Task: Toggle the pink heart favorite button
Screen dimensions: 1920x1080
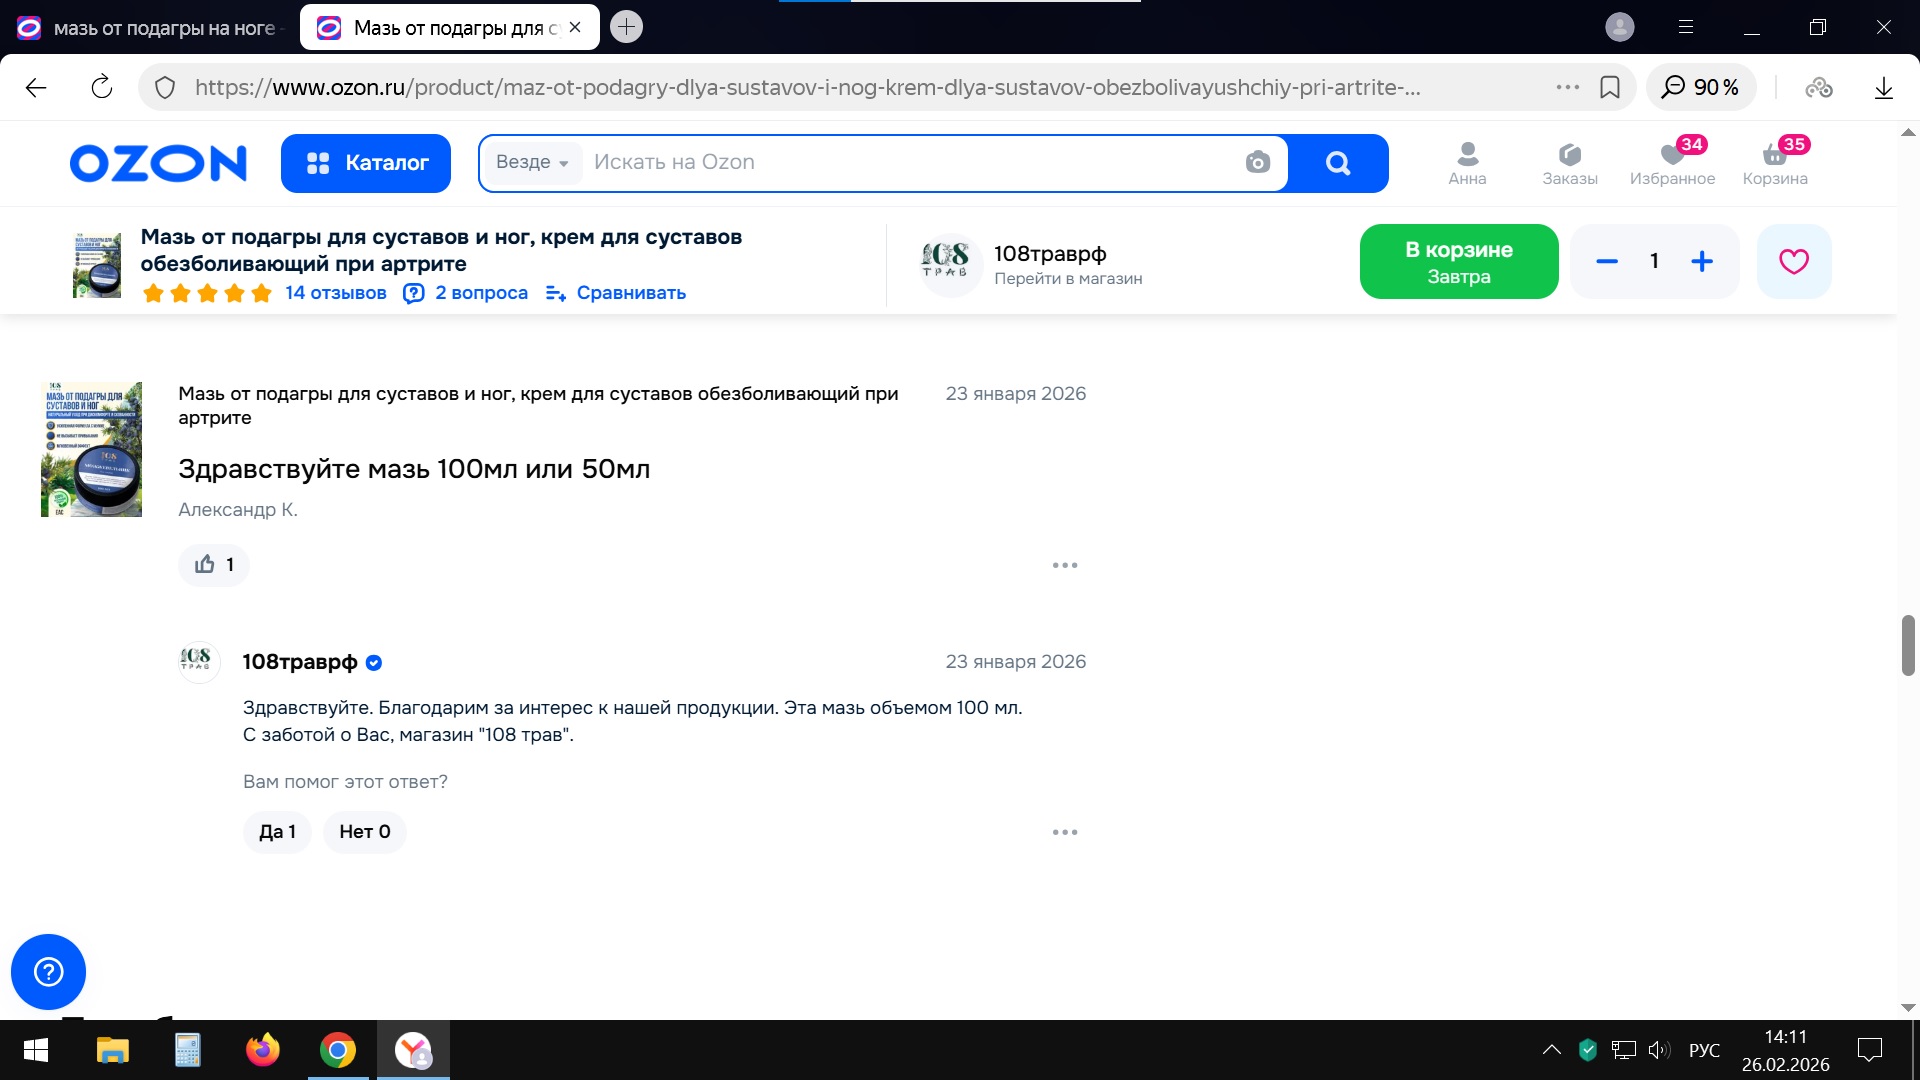Action: pyautogui.click(x=1793, y=262)
